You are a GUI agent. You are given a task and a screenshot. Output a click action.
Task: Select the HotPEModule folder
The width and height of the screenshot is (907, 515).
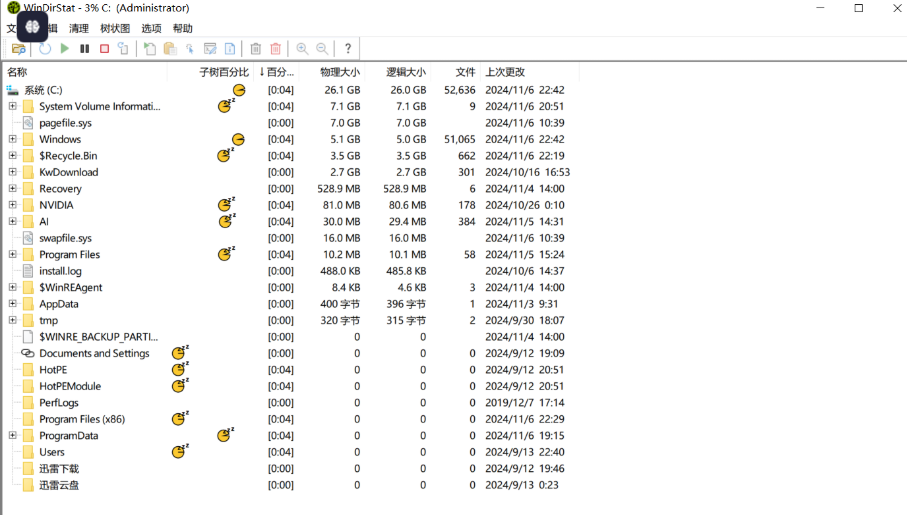click(70, 386)
